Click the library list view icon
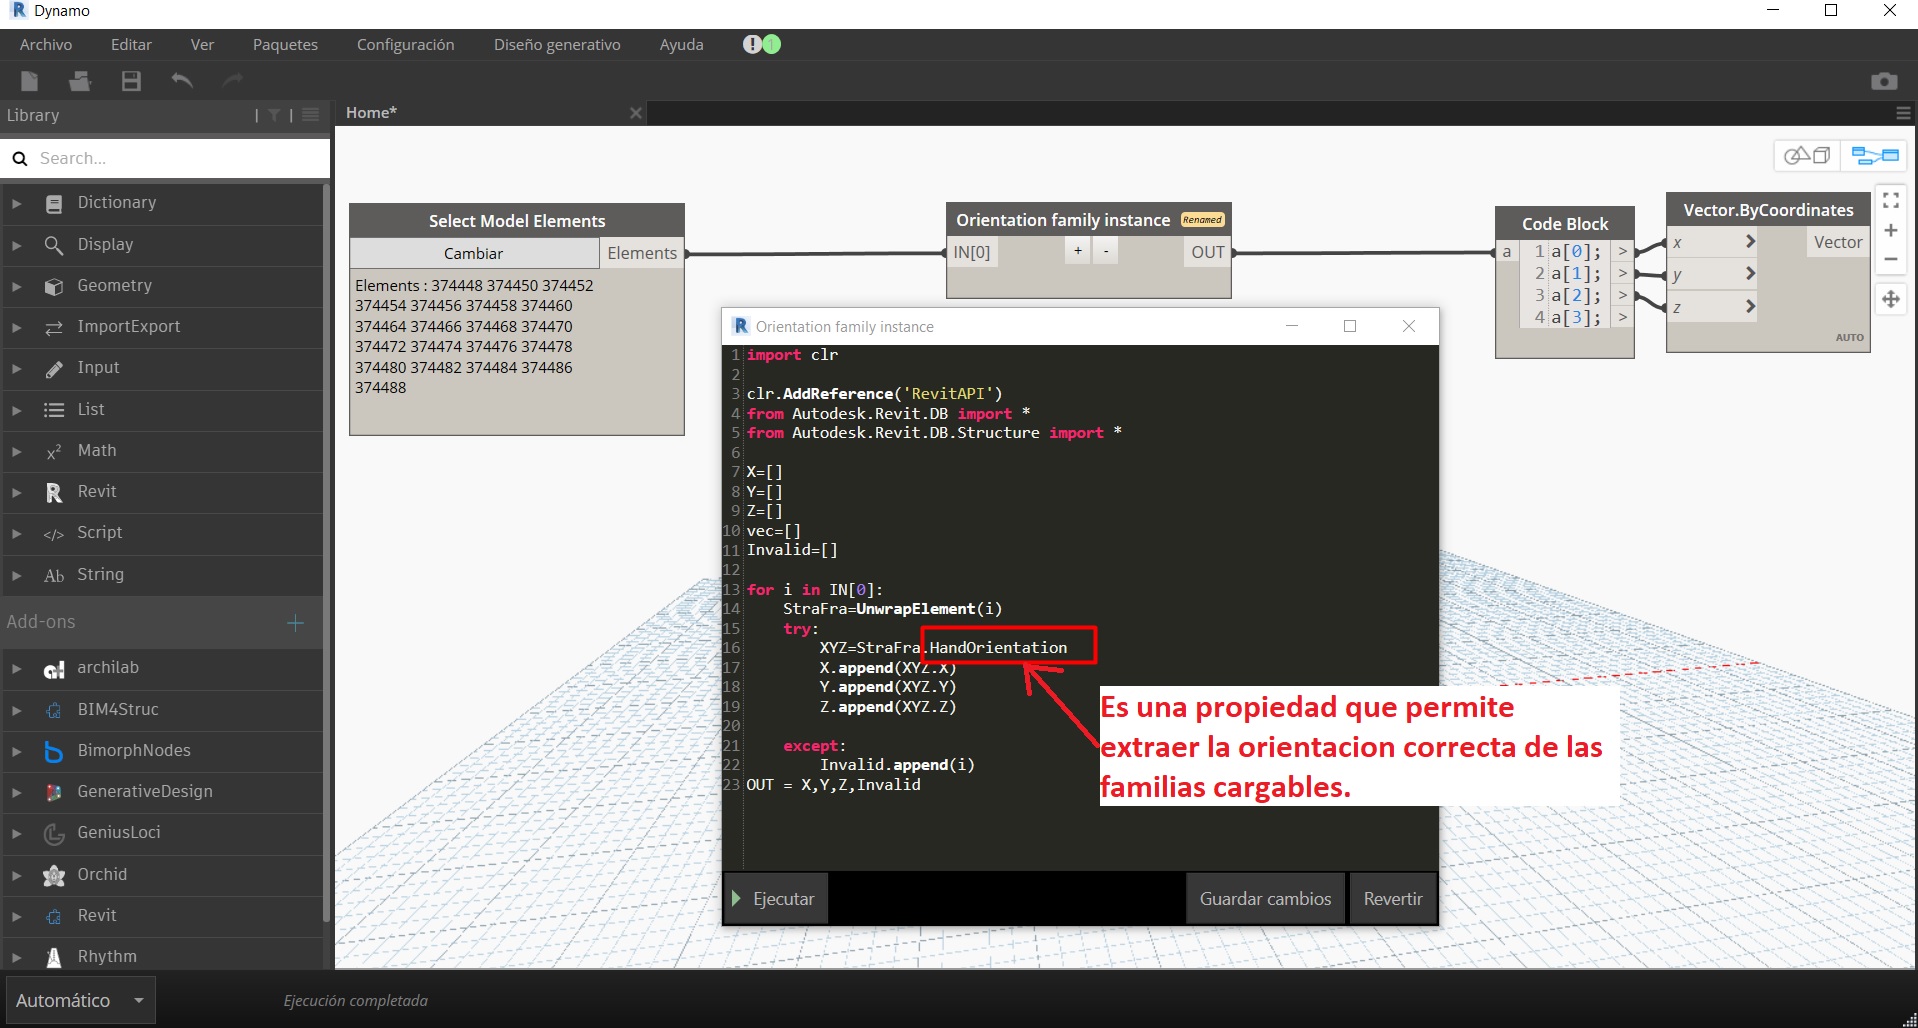 pos(311,115)
